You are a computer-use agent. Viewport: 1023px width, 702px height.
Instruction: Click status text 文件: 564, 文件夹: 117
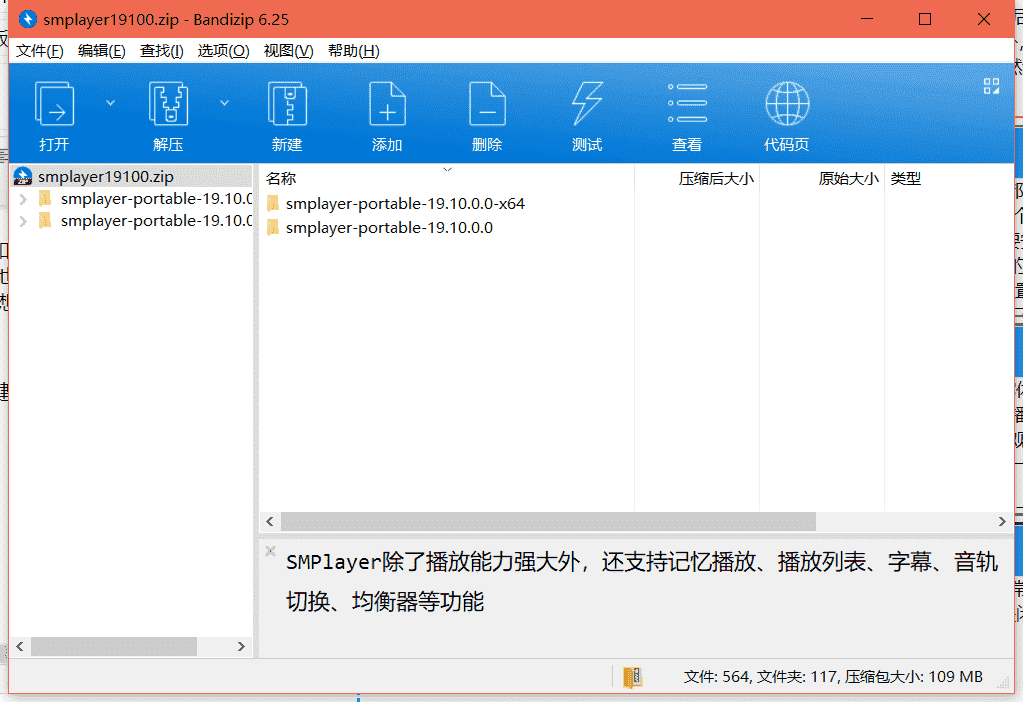(x=760, y=677)
